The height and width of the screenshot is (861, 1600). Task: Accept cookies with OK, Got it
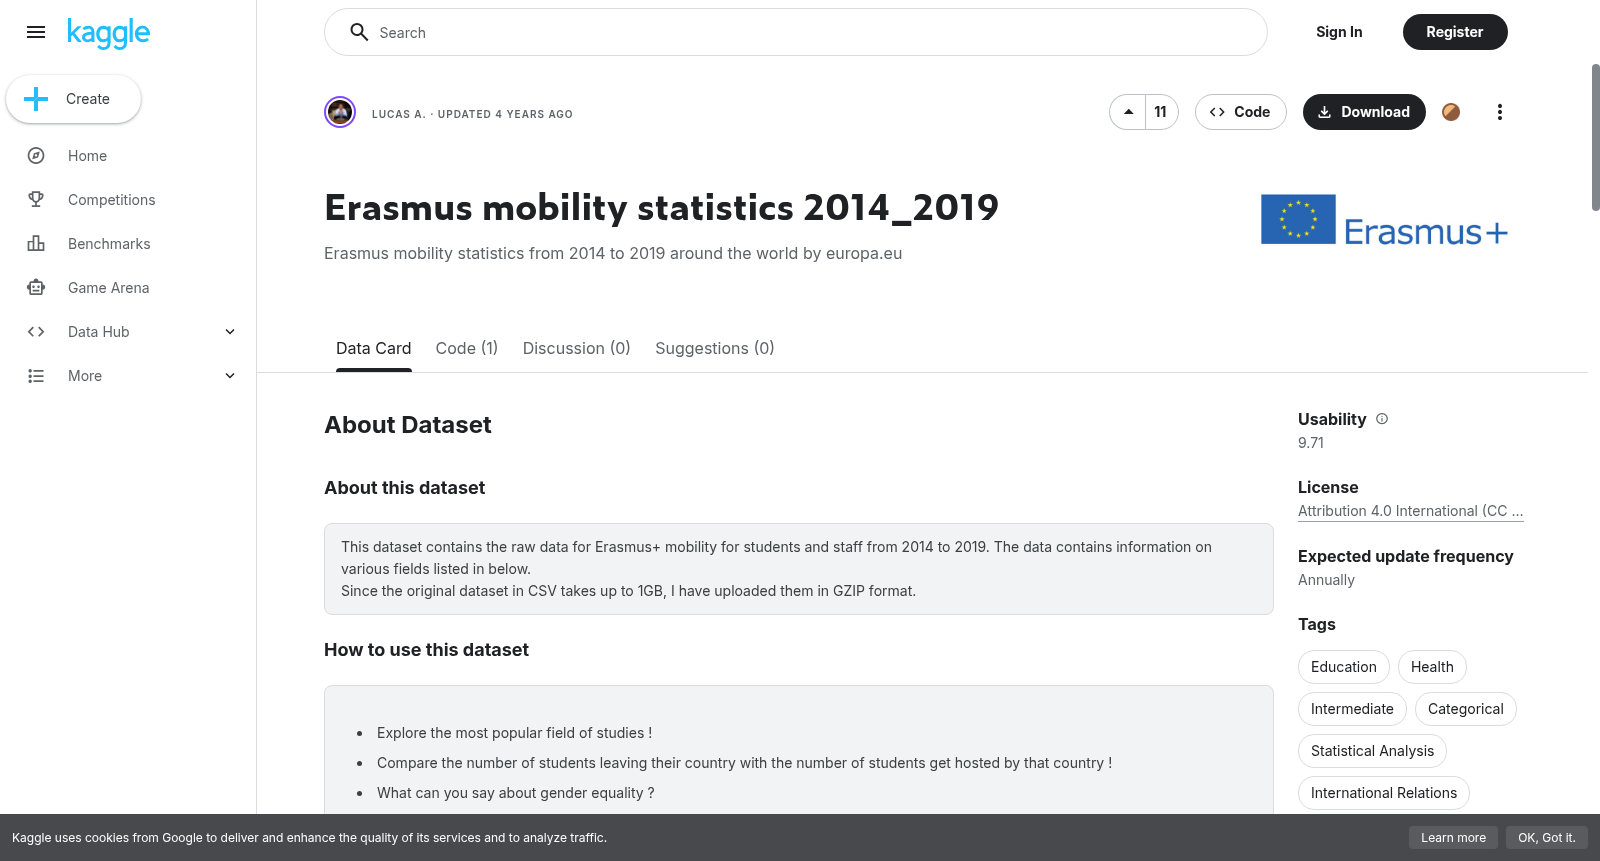click(1546, 838)
